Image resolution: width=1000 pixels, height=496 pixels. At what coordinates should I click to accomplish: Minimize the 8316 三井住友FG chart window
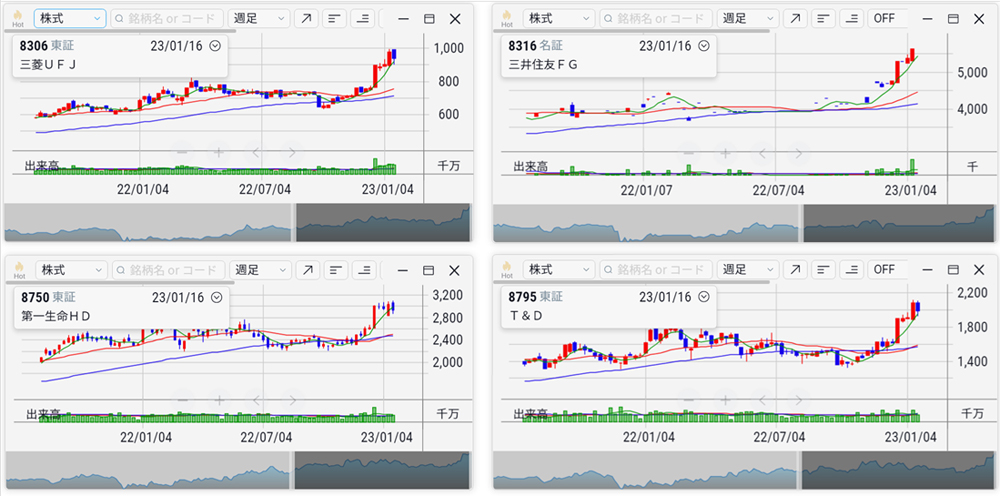tap(927, 18)
